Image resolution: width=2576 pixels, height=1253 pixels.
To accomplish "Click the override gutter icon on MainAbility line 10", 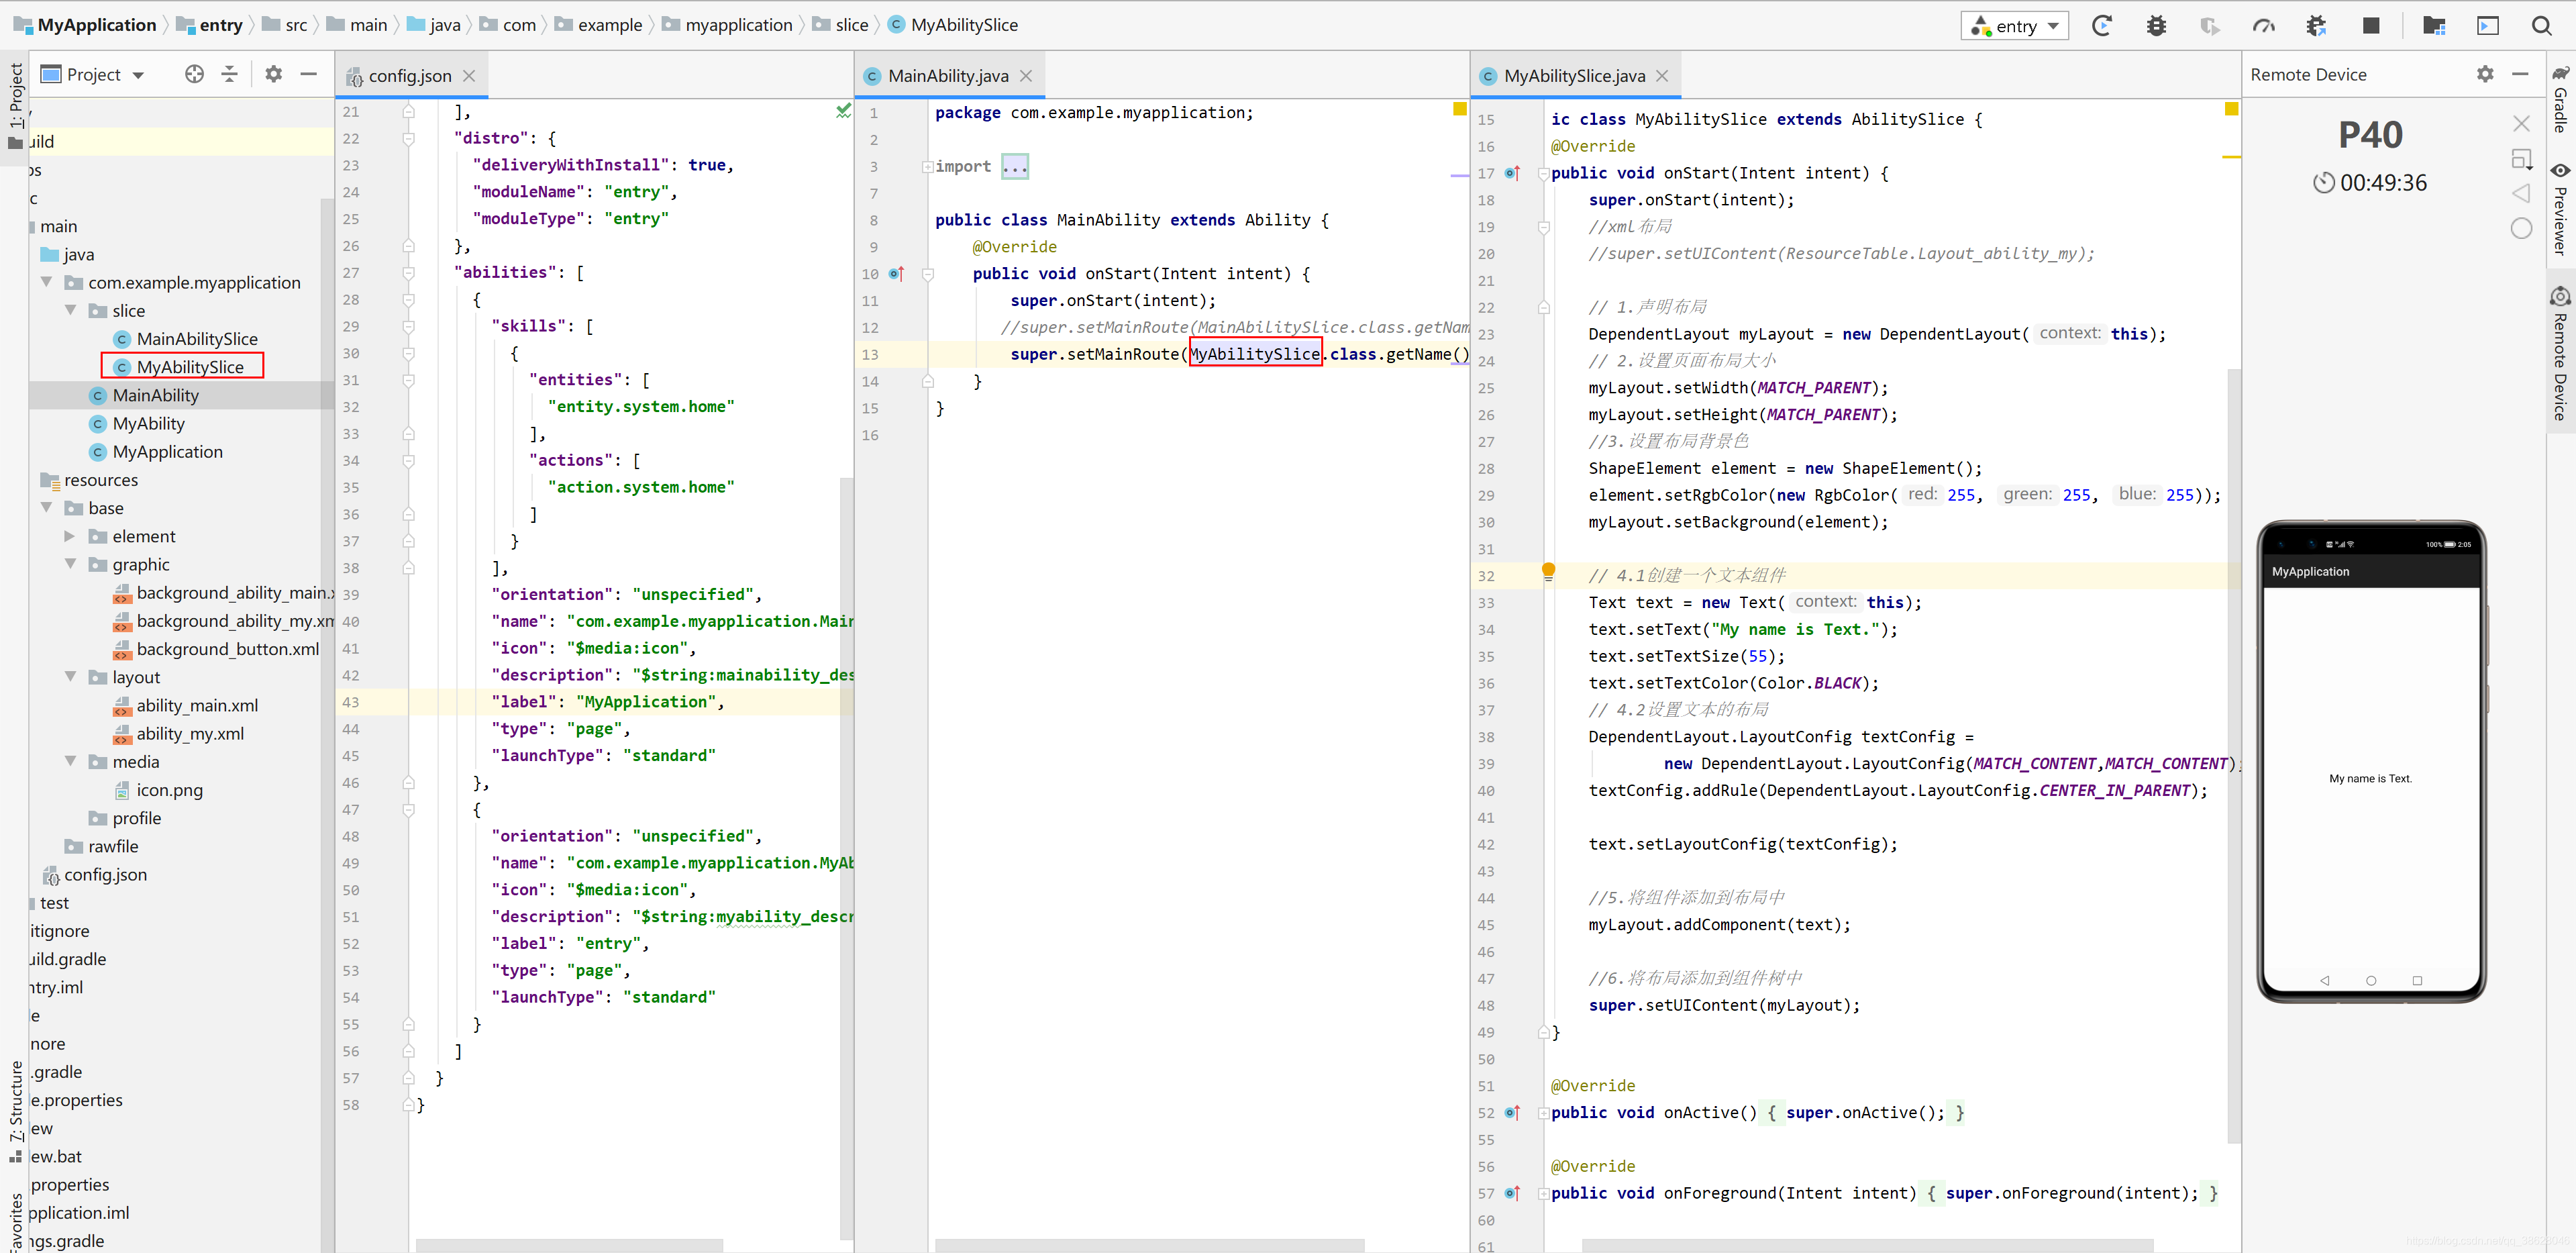I will pos(896,274).
